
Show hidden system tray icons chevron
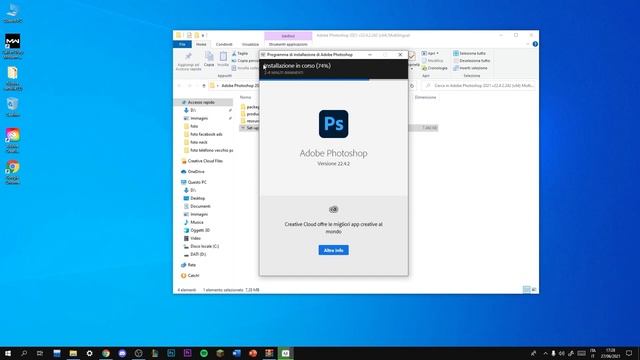pos(545,353)
